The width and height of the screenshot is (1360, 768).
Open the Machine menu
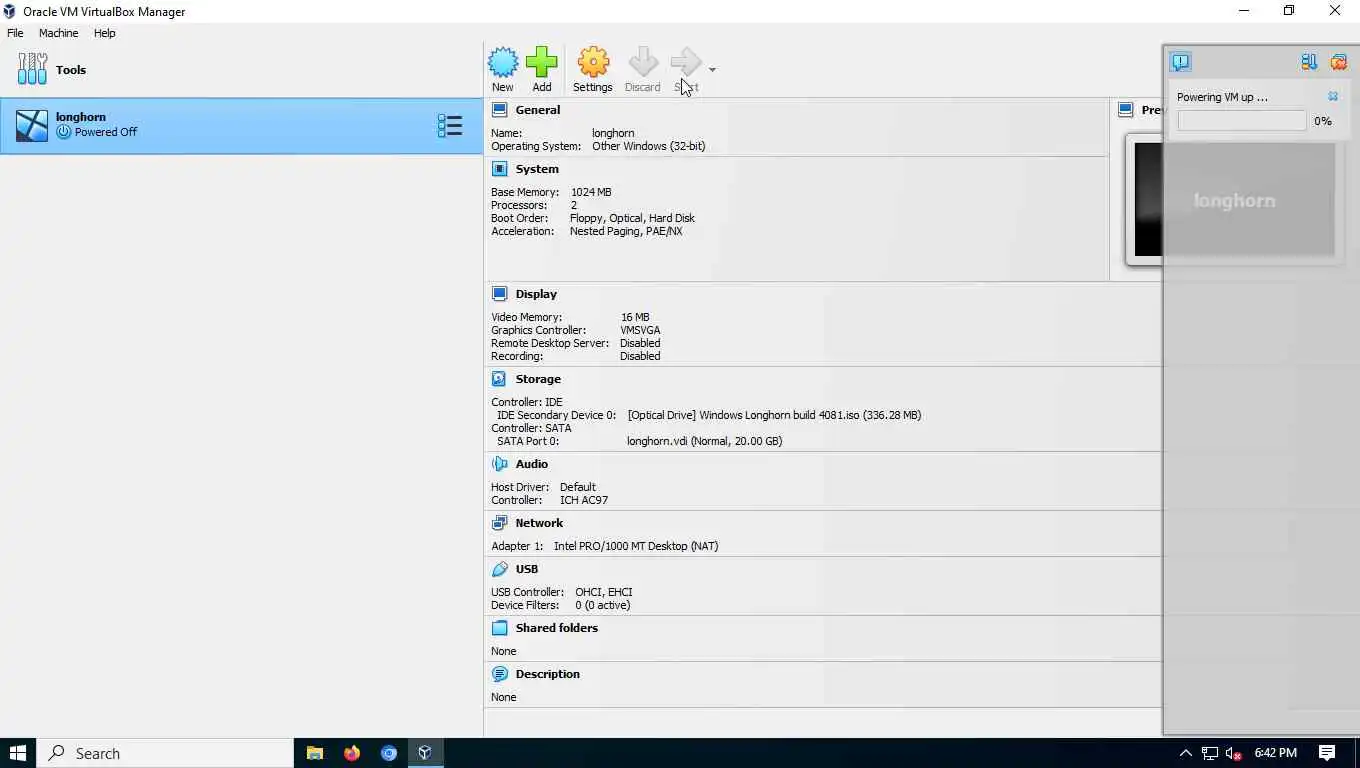(59, 33)
